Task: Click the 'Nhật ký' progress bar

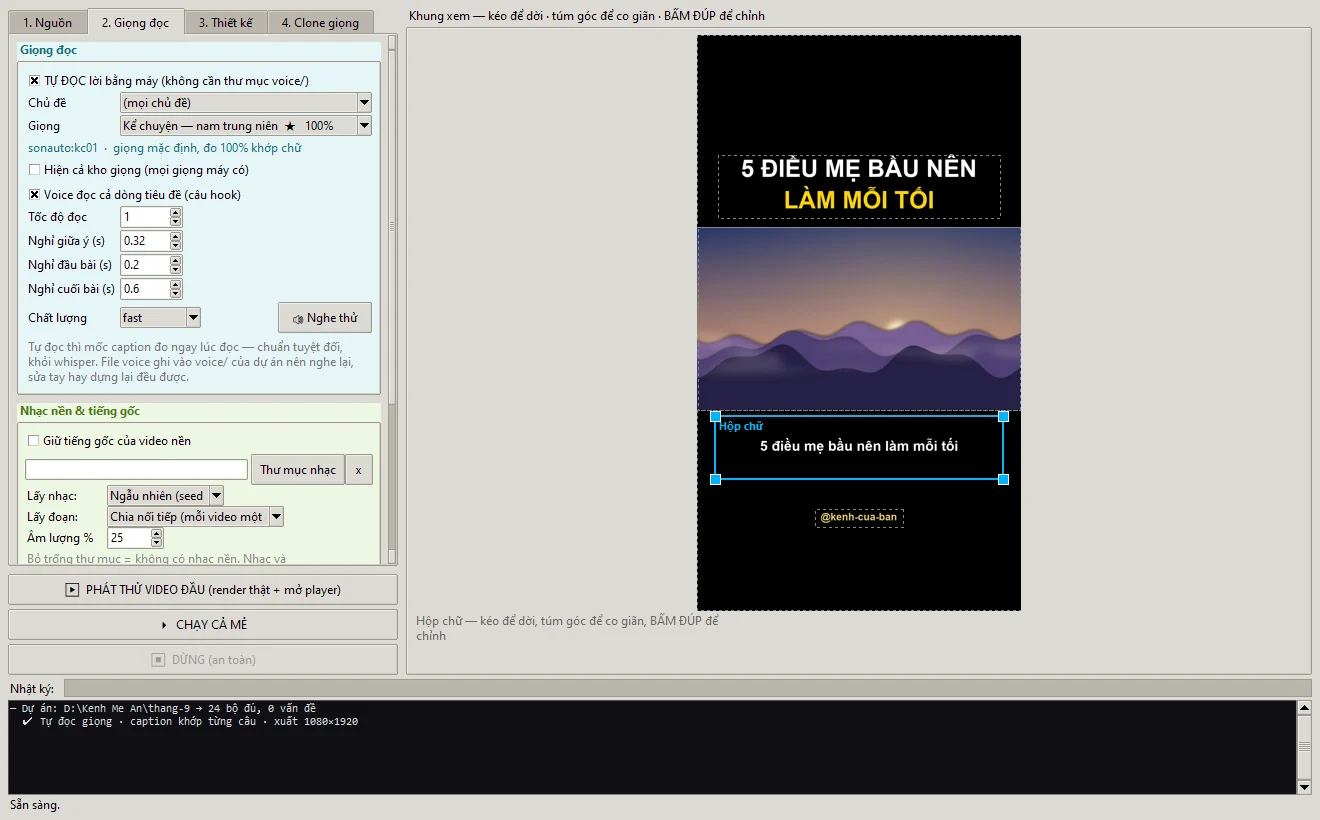Action: click(687, 688)
